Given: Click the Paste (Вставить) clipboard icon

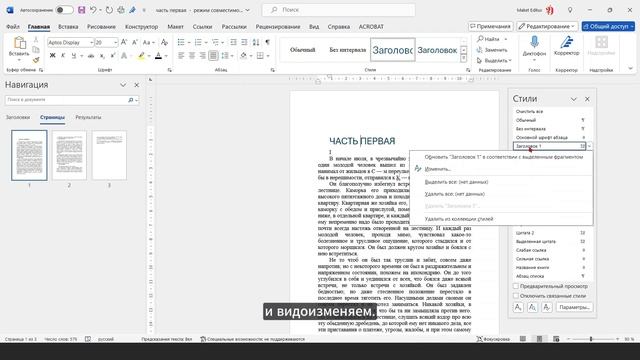Looking at the screenshot, I should point(19,42).
